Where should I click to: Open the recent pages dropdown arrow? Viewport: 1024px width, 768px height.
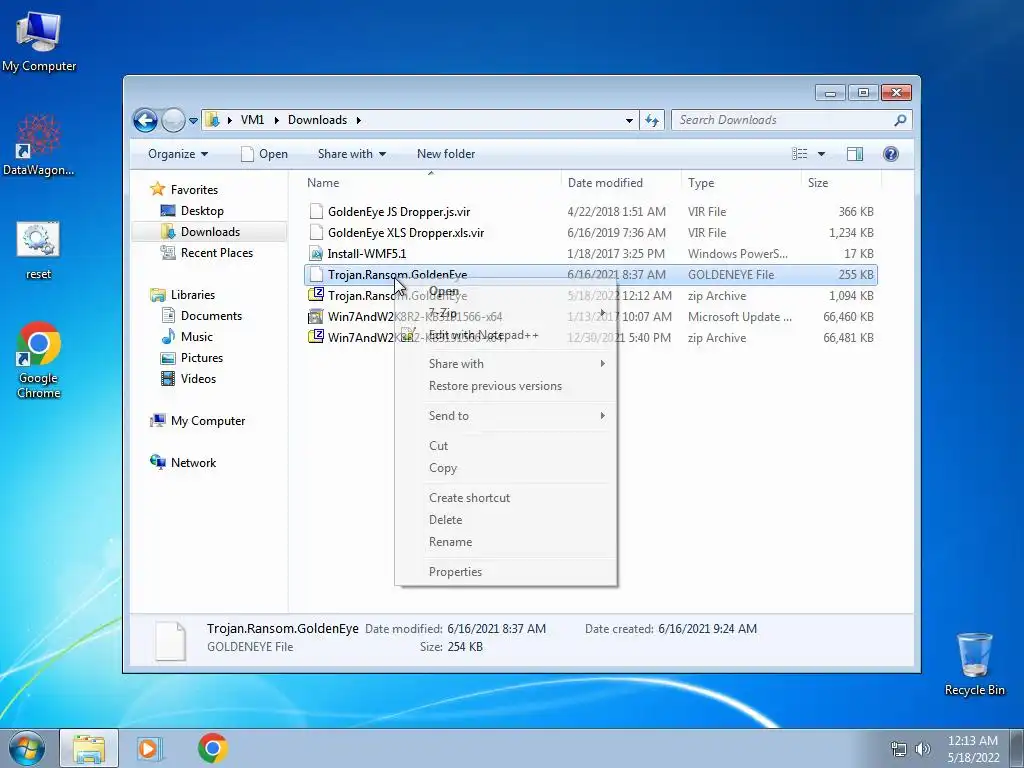[193, 120]
